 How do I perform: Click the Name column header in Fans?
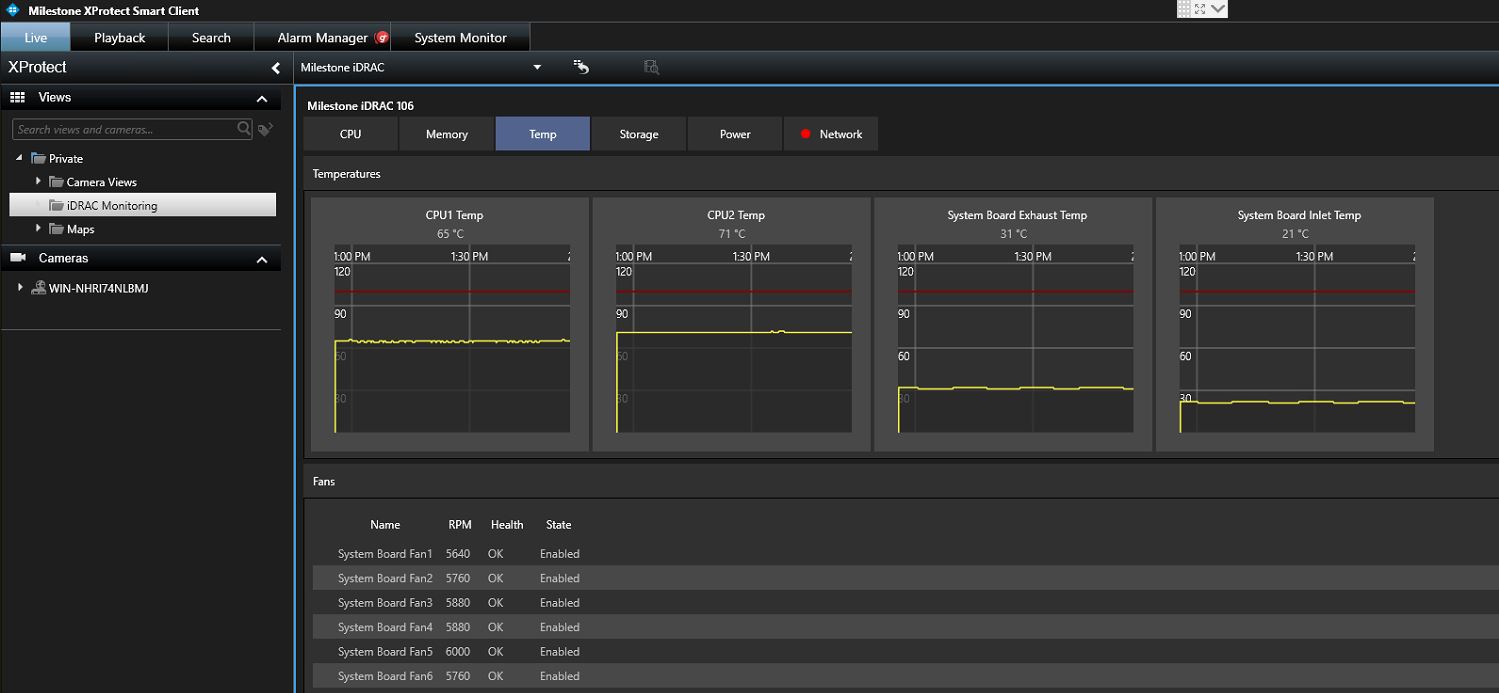pyautogui.click(x=385, y=525)
